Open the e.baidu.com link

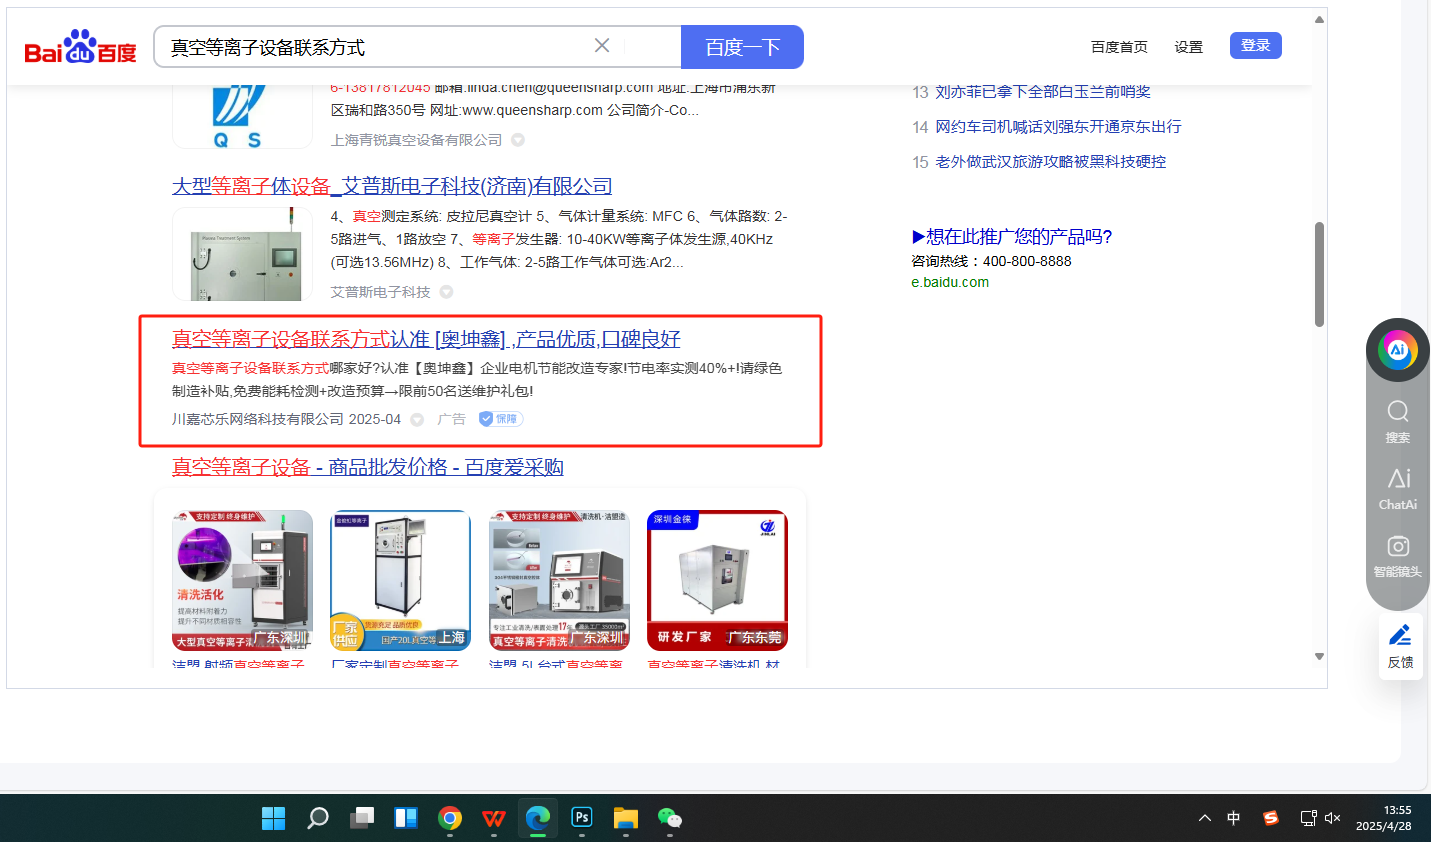pyautogui.click(x=950, y=282)
